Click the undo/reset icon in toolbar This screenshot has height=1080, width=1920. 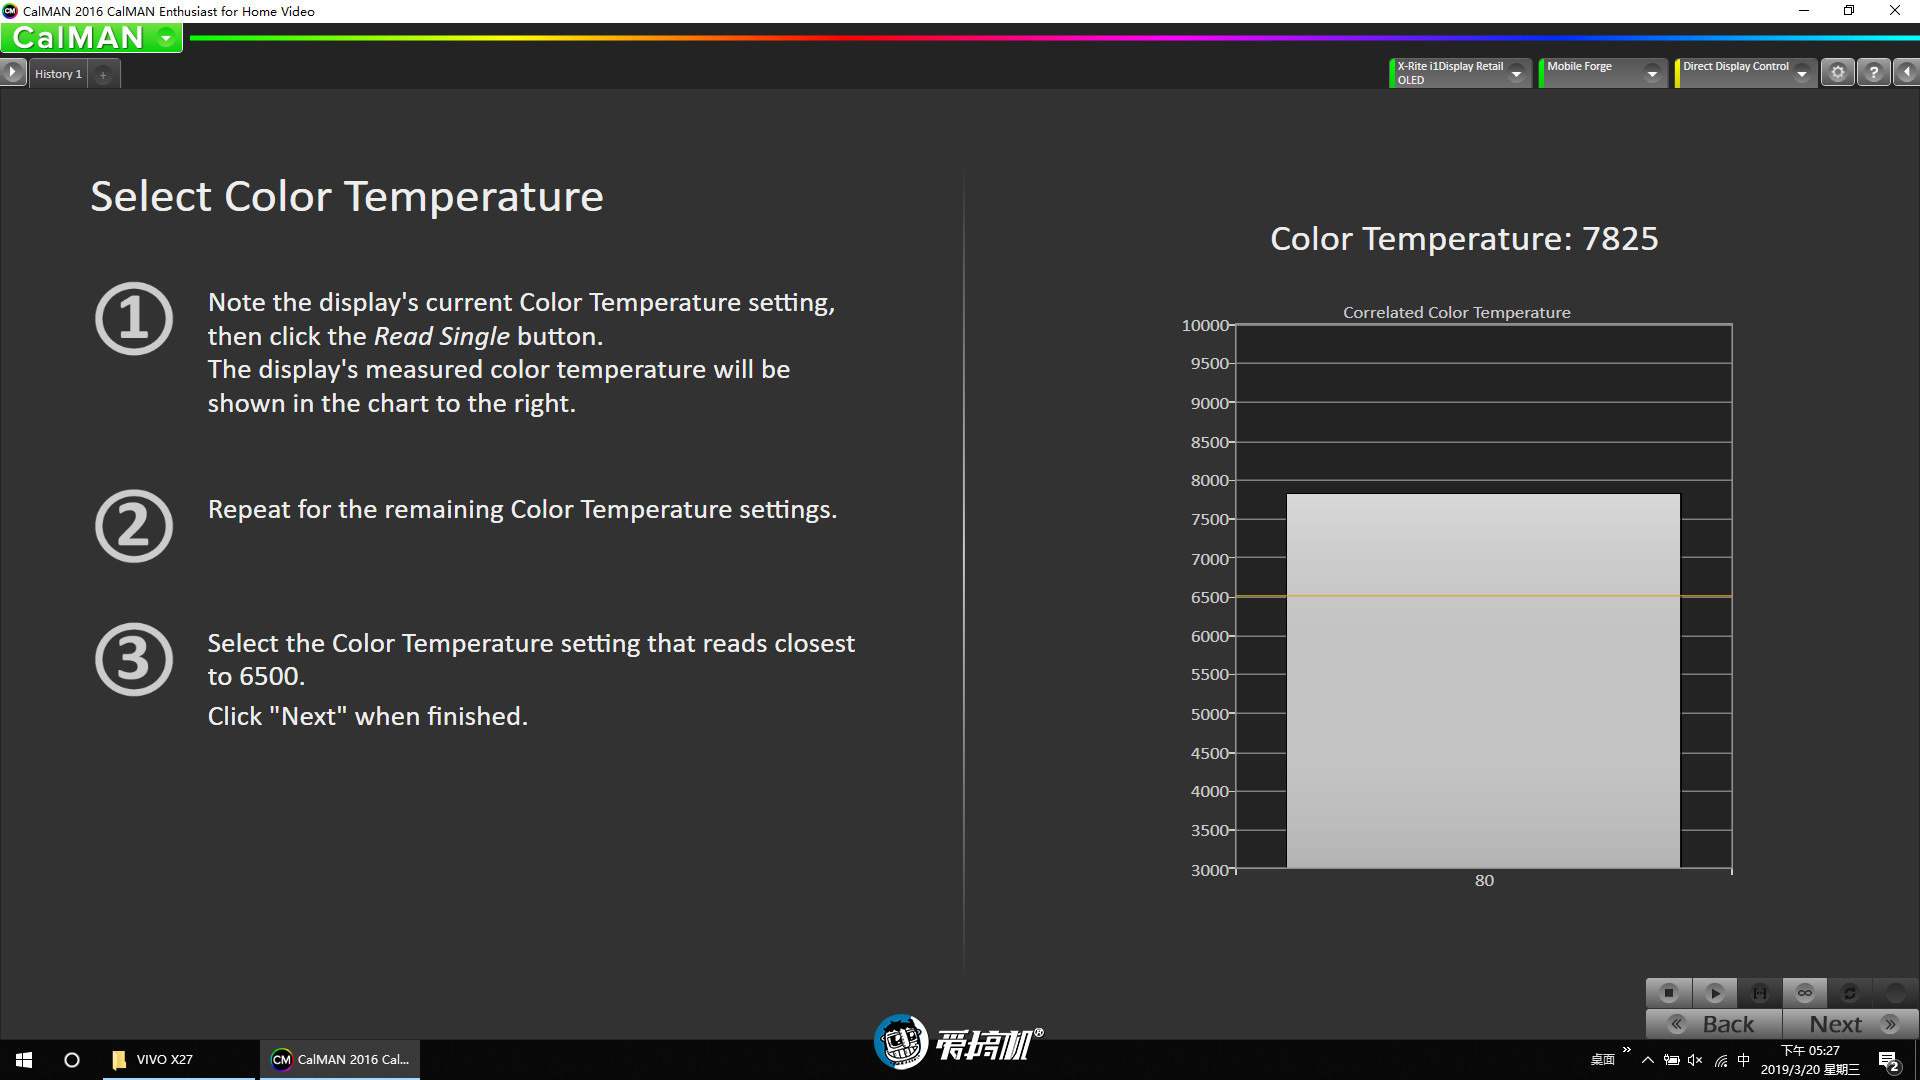tap(1850, 992)
